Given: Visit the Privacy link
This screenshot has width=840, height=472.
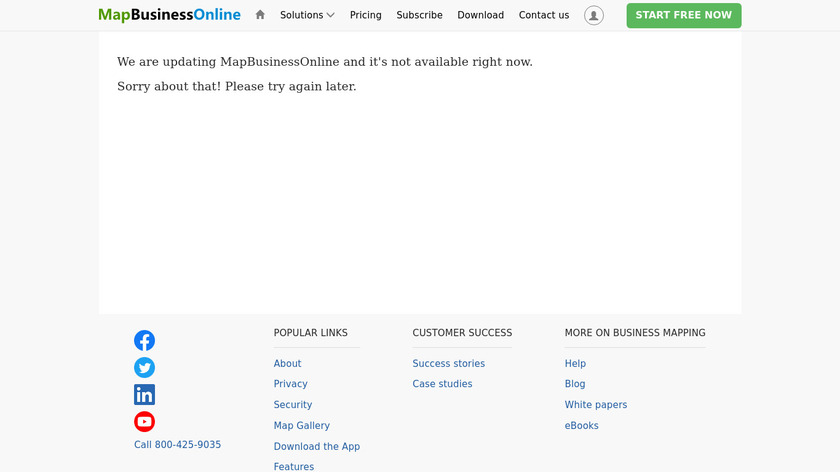Looking at the screenshot, I should coord(290,384).
